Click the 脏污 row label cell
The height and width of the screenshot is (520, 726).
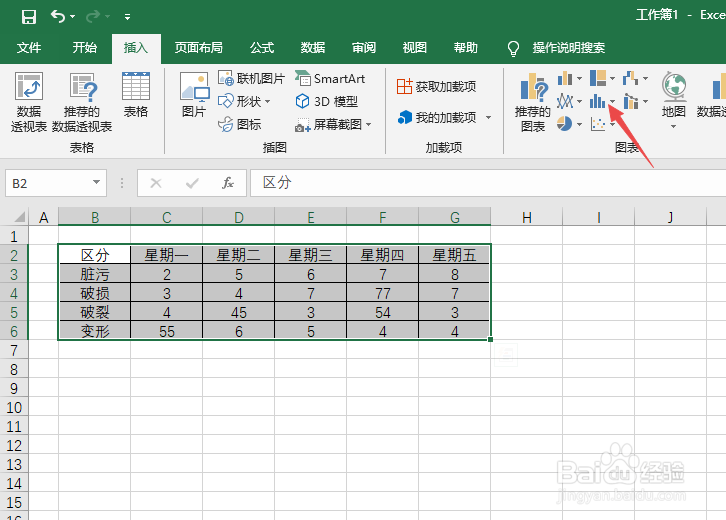tap(94, 274)
